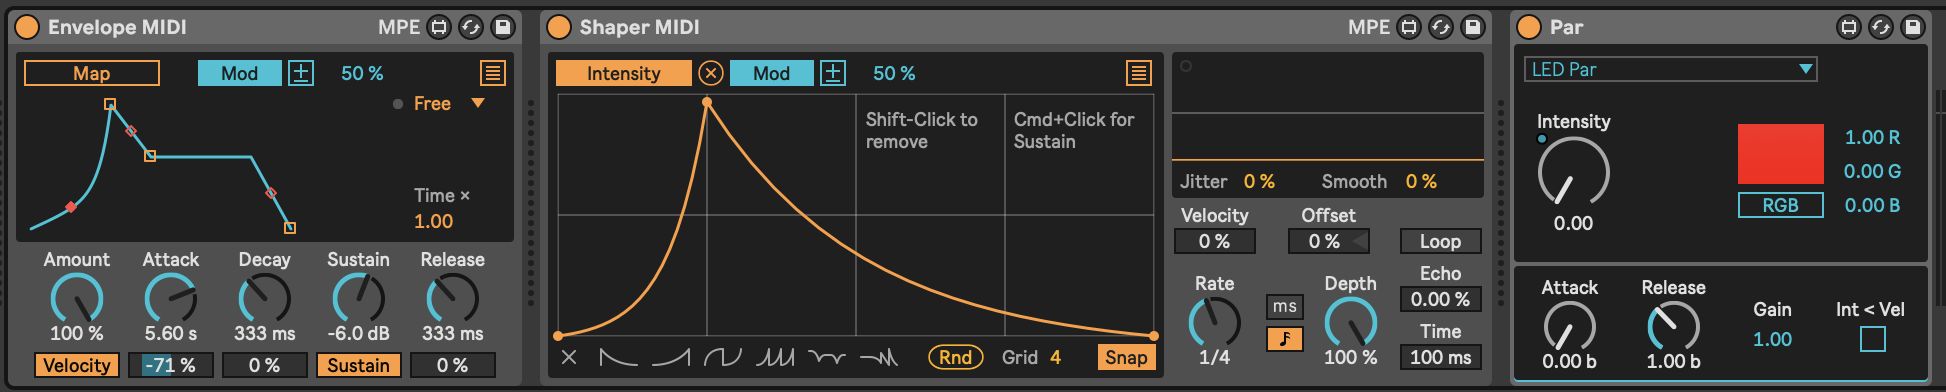Click the Echo 0.00 % value field
The width and height of the screenshot is (1946, 392).
click(1440, 299)
